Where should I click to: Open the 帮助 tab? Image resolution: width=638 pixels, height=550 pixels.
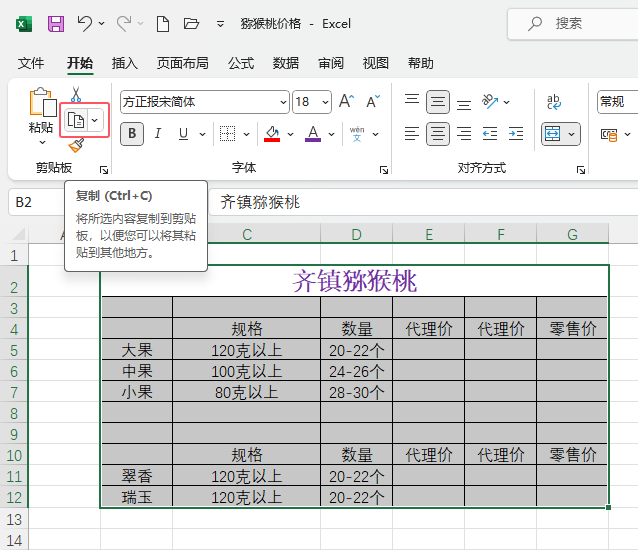click(x=421, y=63)
